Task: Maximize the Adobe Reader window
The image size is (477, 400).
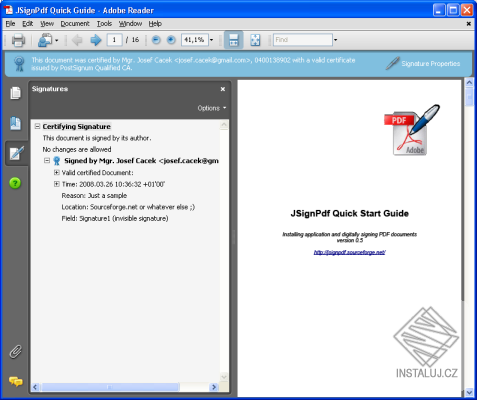Action: click(453, 10)
